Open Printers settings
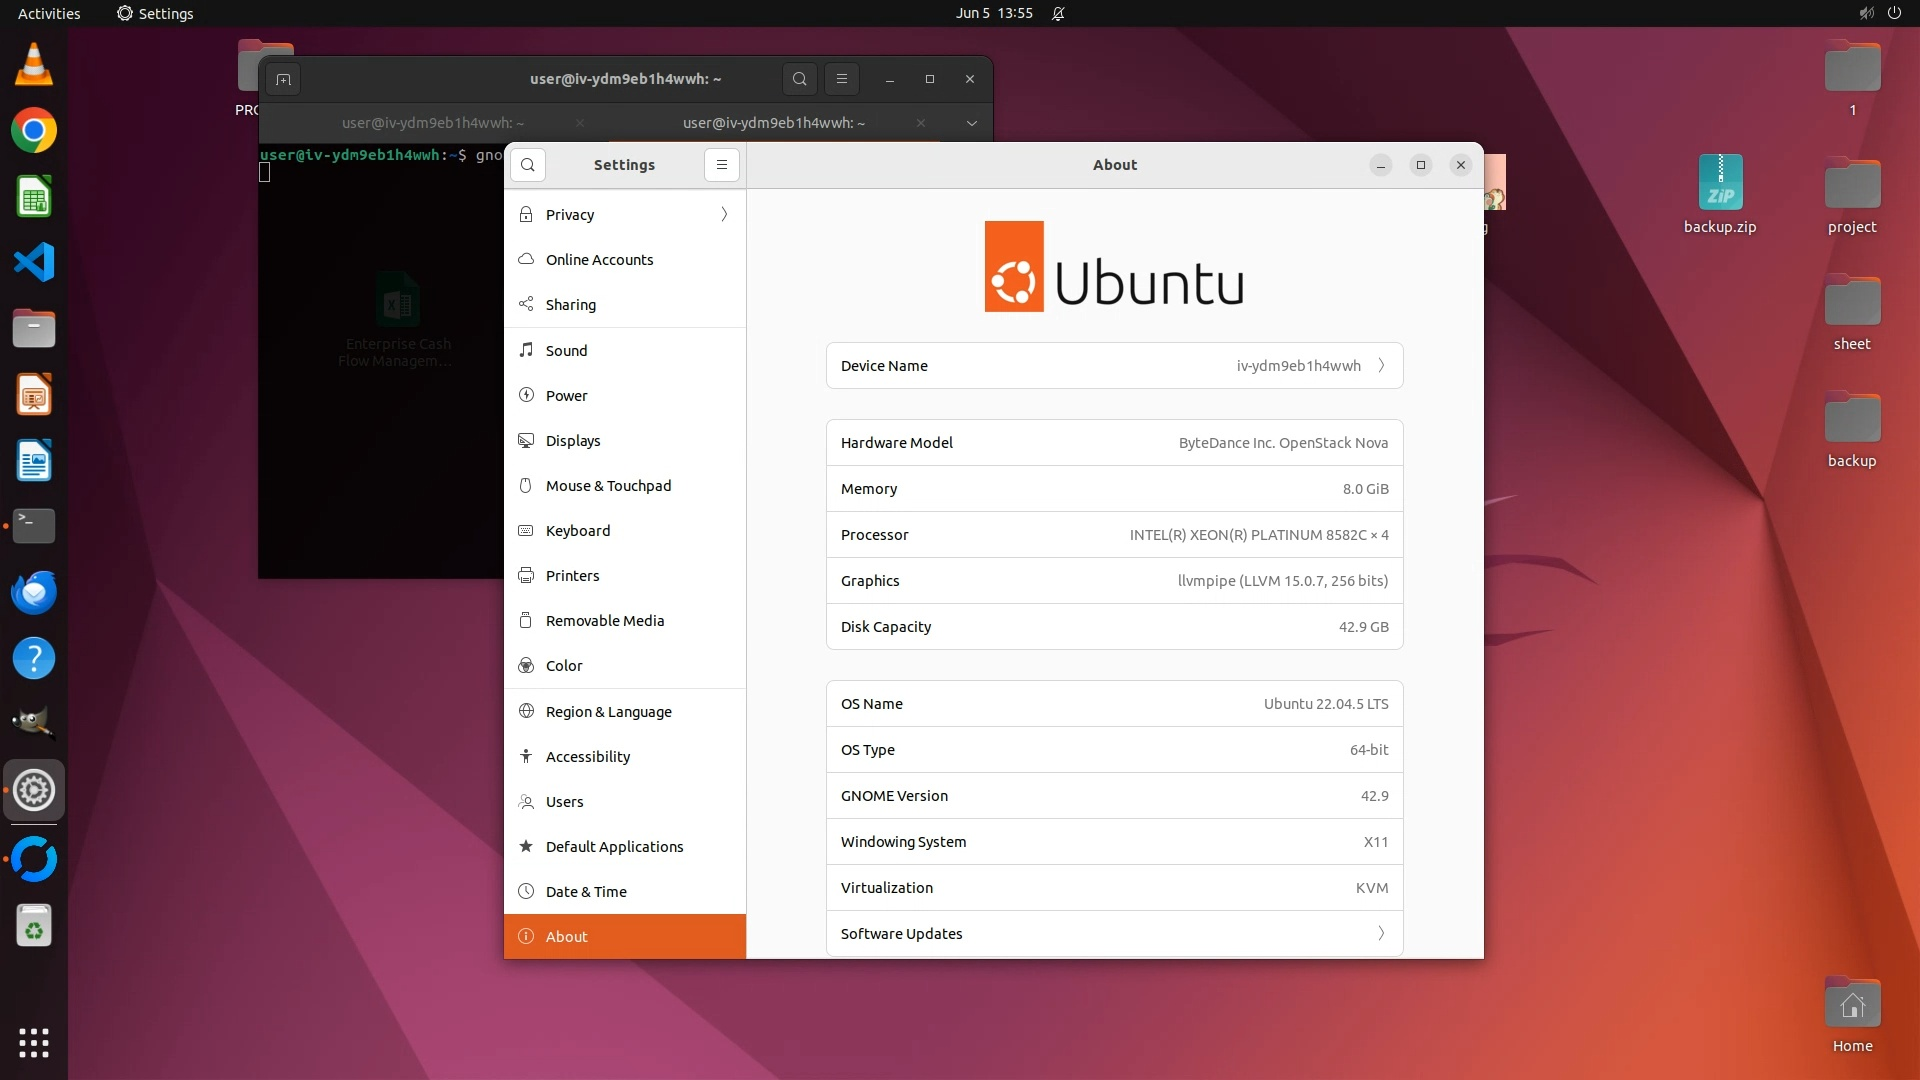Viewport: 1920px width, 1080px height. tap(572, 576)
